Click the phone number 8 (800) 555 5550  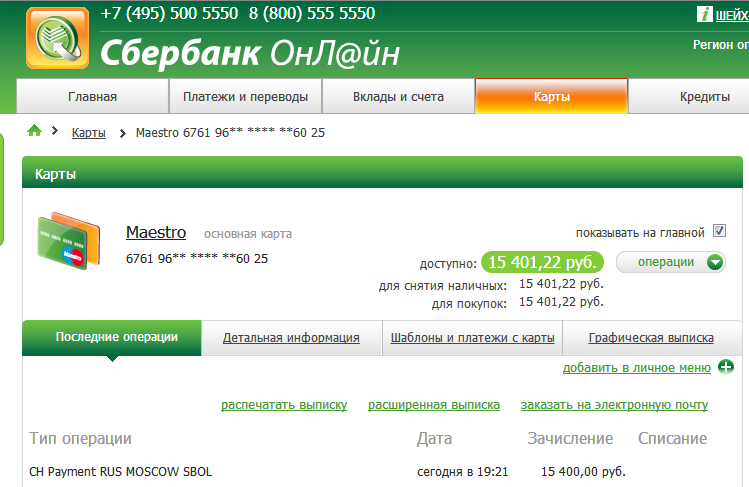(312, 13)
